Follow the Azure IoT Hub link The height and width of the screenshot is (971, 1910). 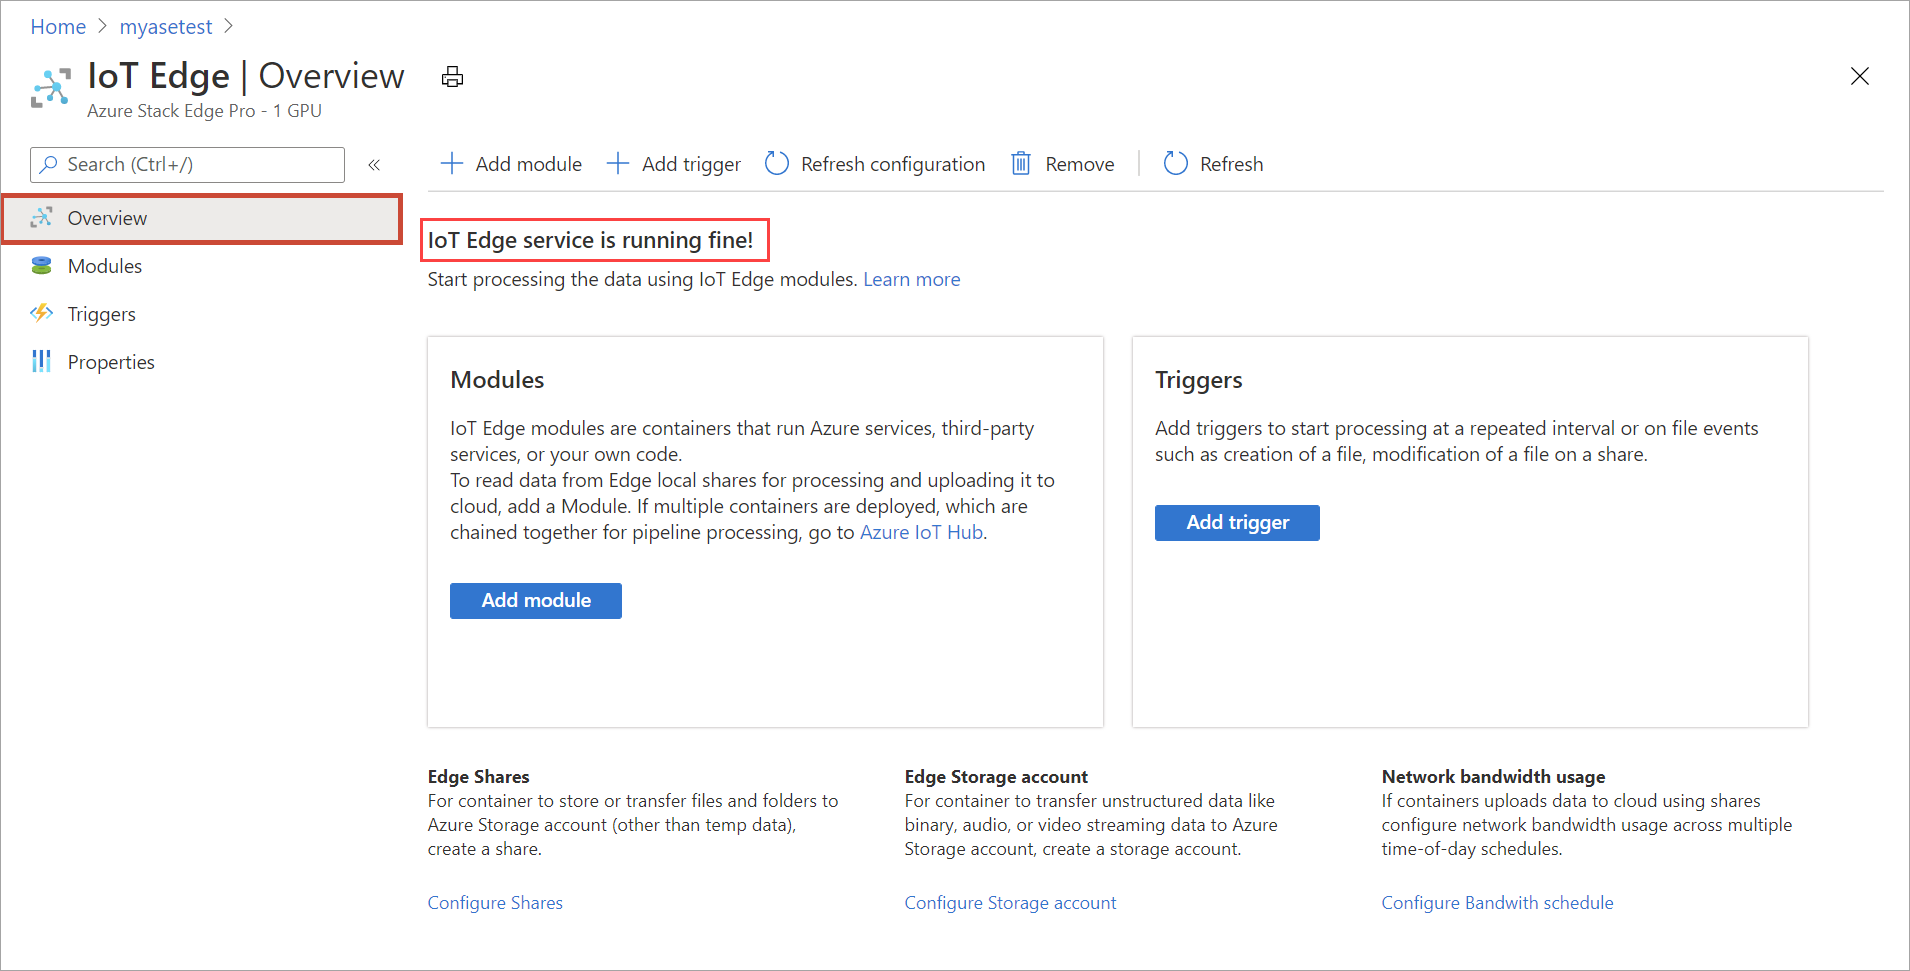920,532
